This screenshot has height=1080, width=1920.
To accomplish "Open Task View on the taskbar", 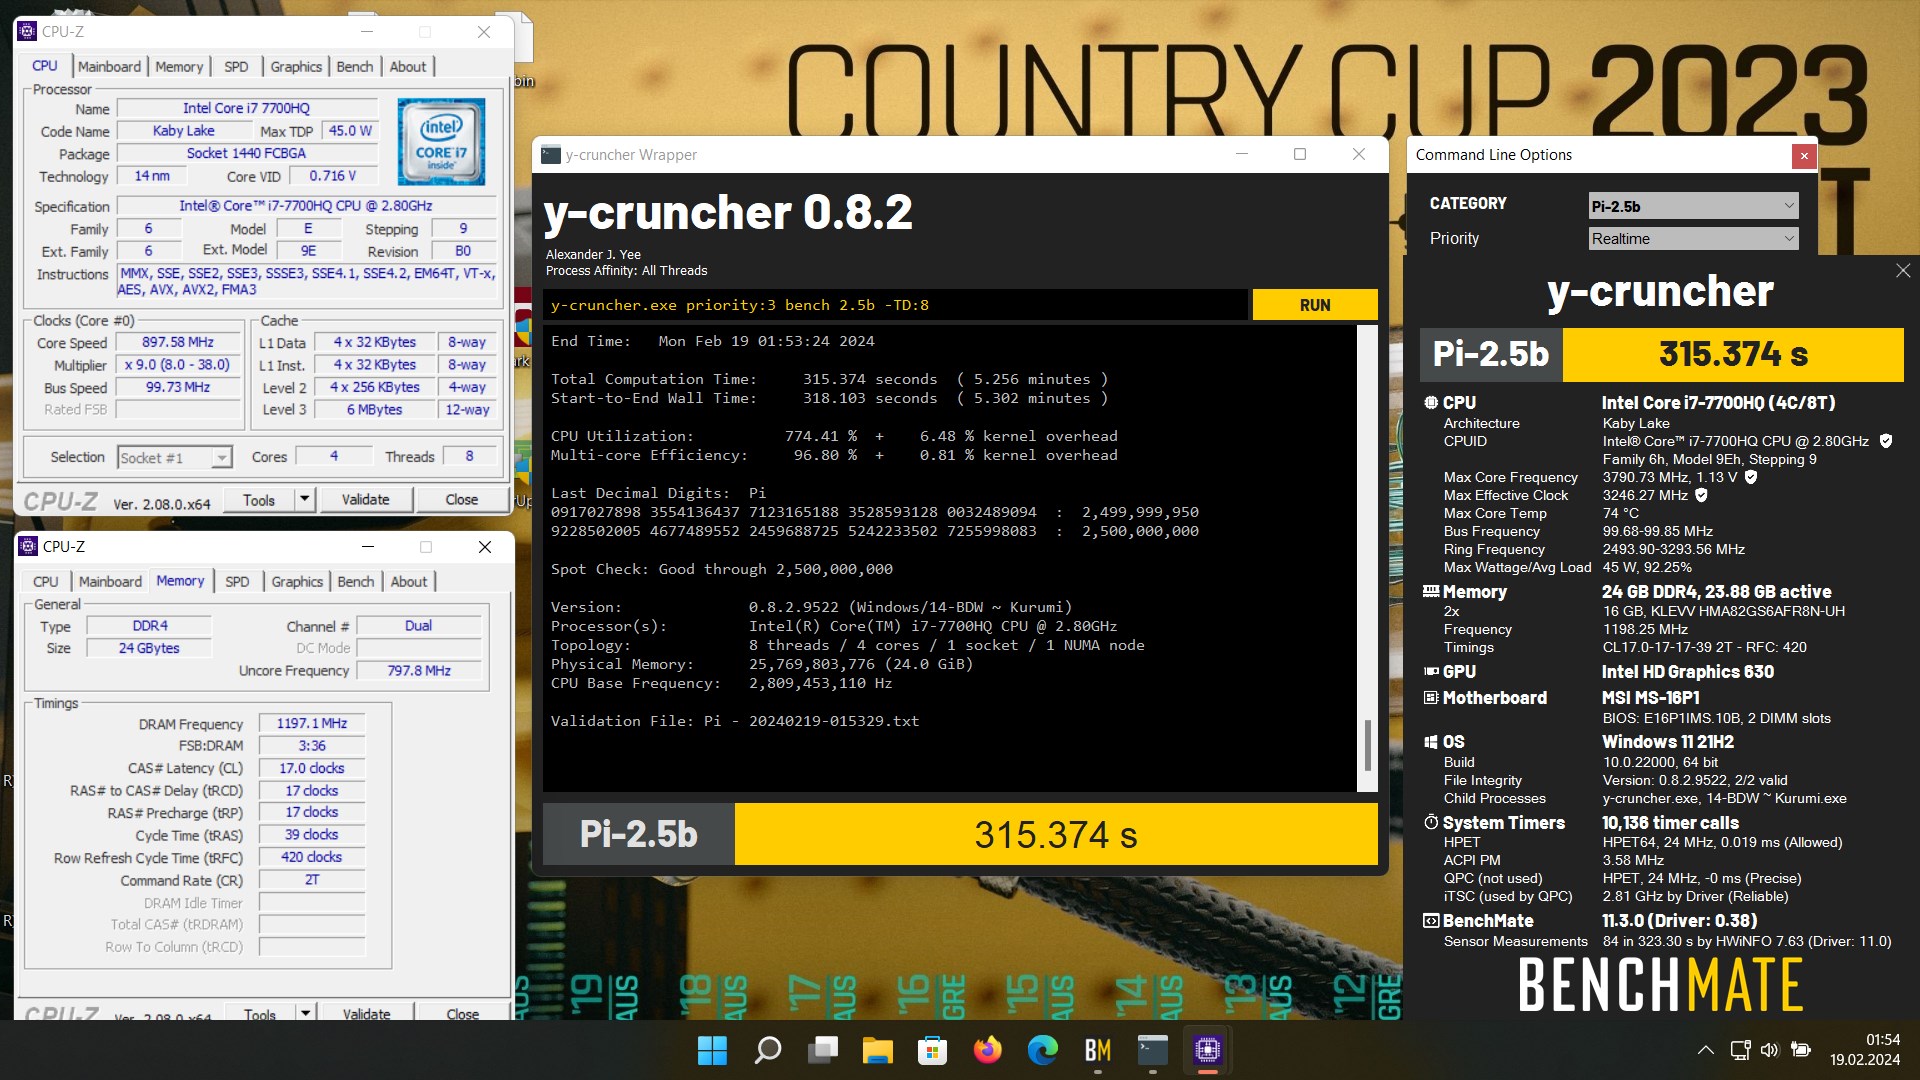I will click(823, 1050).
